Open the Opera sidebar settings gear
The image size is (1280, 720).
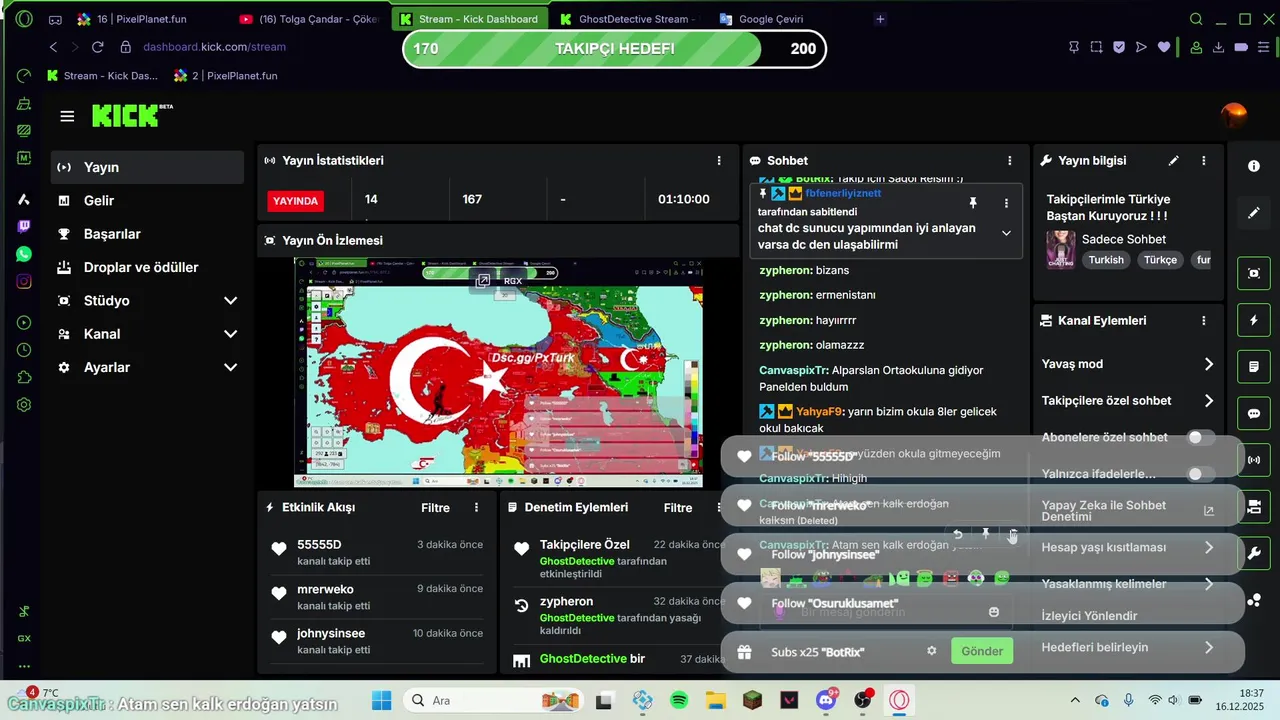pos(24,405)
